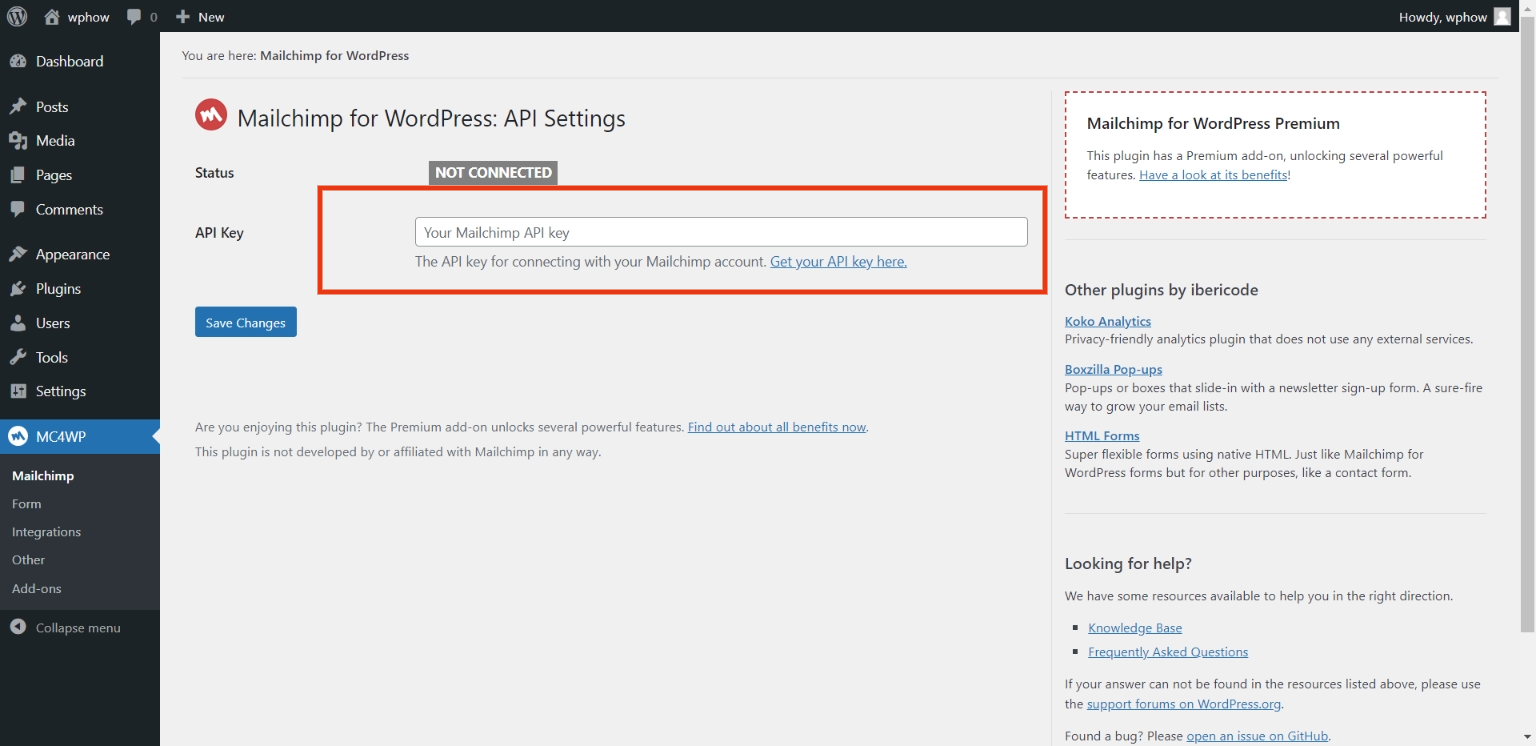Click Howdy, wphow account text
1536x746 pixels.
point(1443,17)
